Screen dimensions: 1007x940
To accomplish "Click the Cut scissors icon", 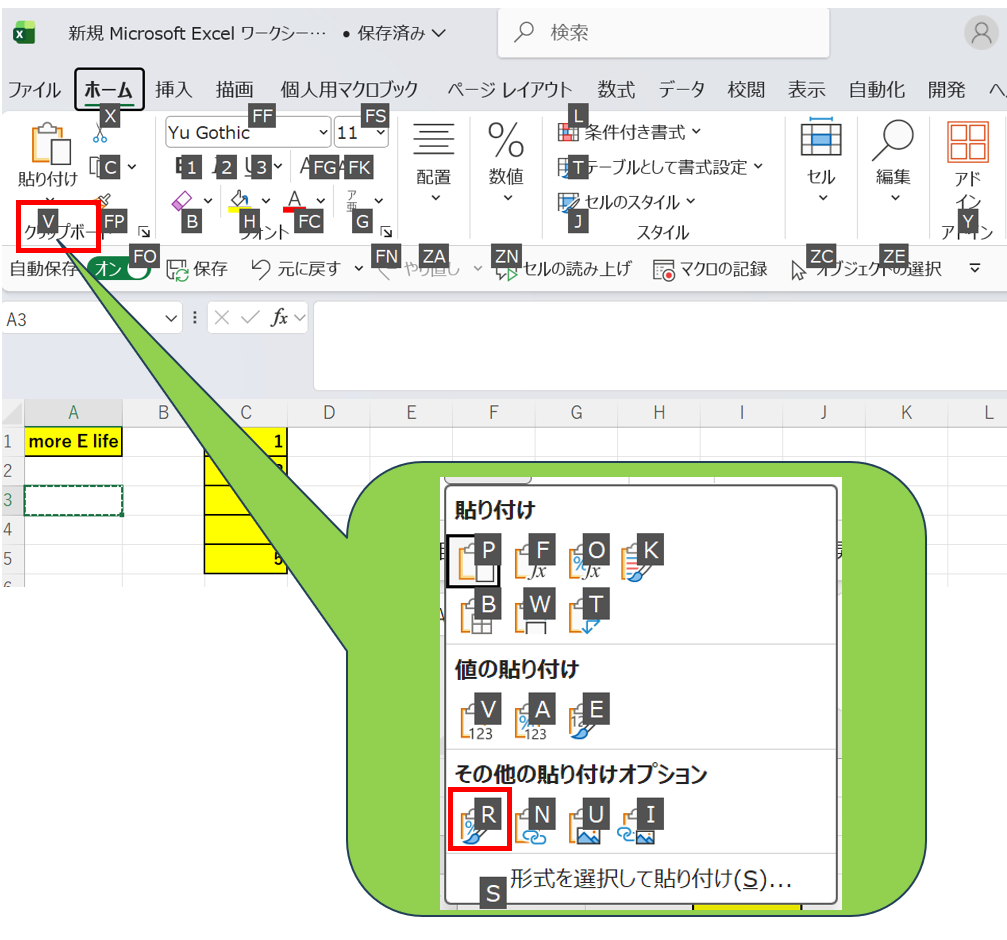I will [x=100, y=133].
